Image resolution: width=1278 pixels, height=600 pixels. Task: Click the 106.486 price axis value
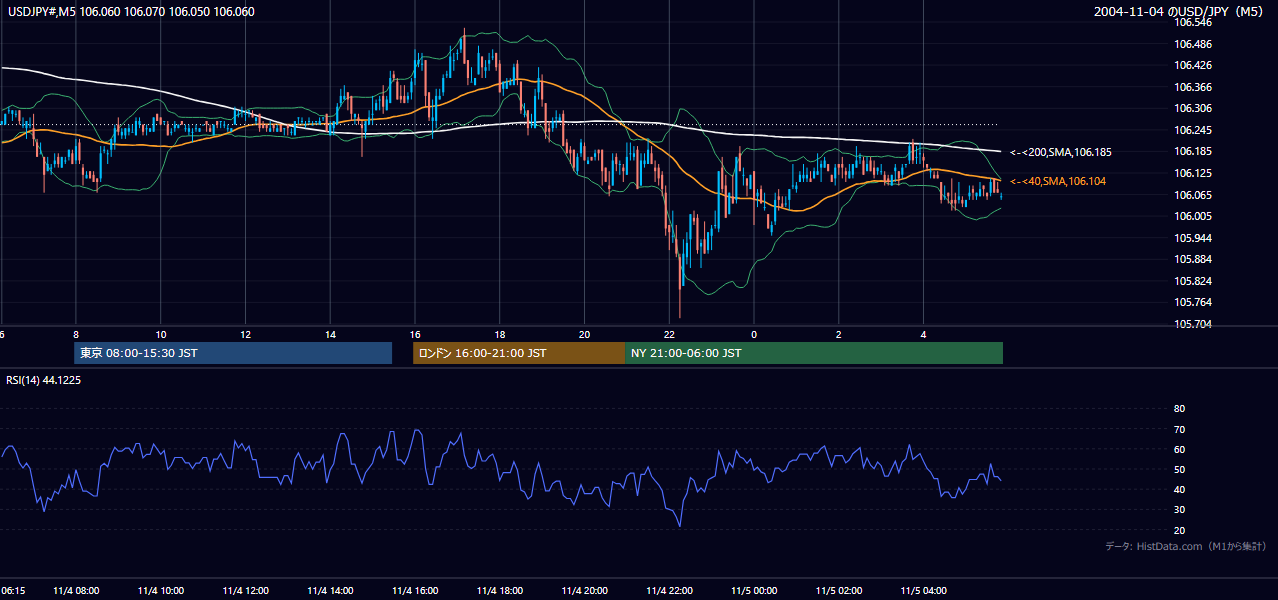tap(1194, 44)
